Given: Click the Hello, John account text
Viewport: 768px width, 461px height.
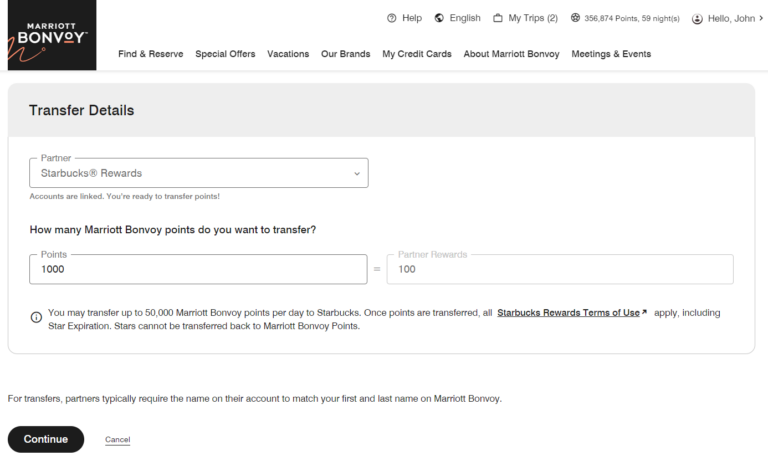Looking at the screenshot, I should pos(731,19).
